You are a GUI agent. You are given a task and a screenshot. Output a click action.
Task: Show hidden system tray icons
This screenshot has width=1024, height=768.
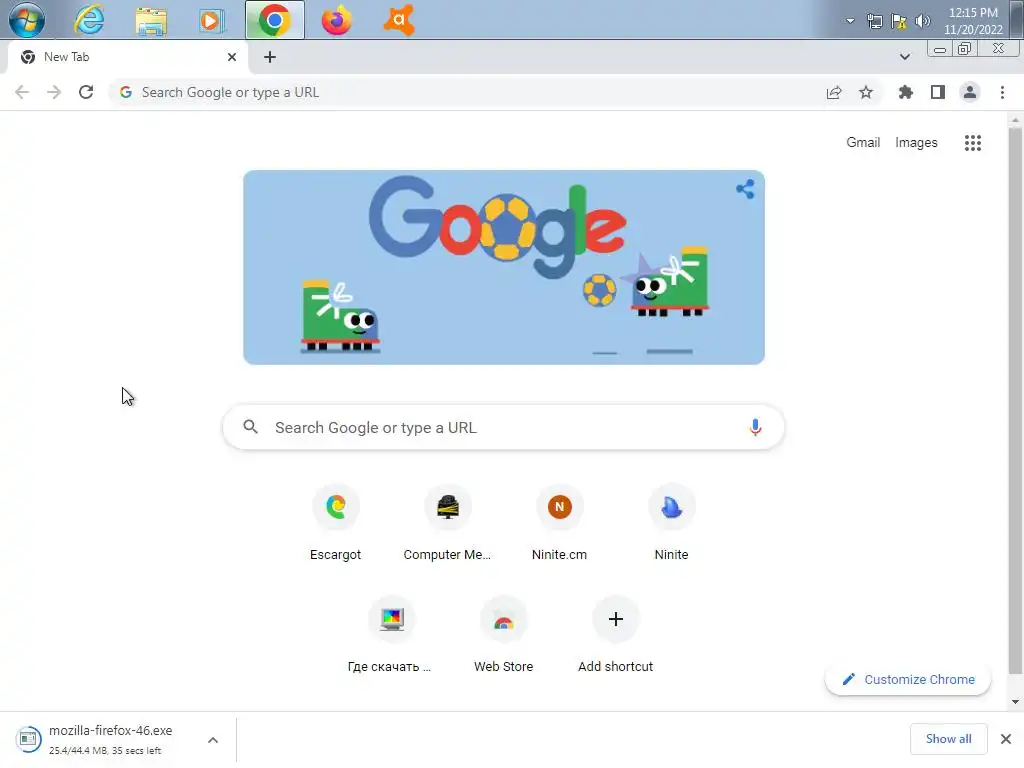tap(850, 21)
